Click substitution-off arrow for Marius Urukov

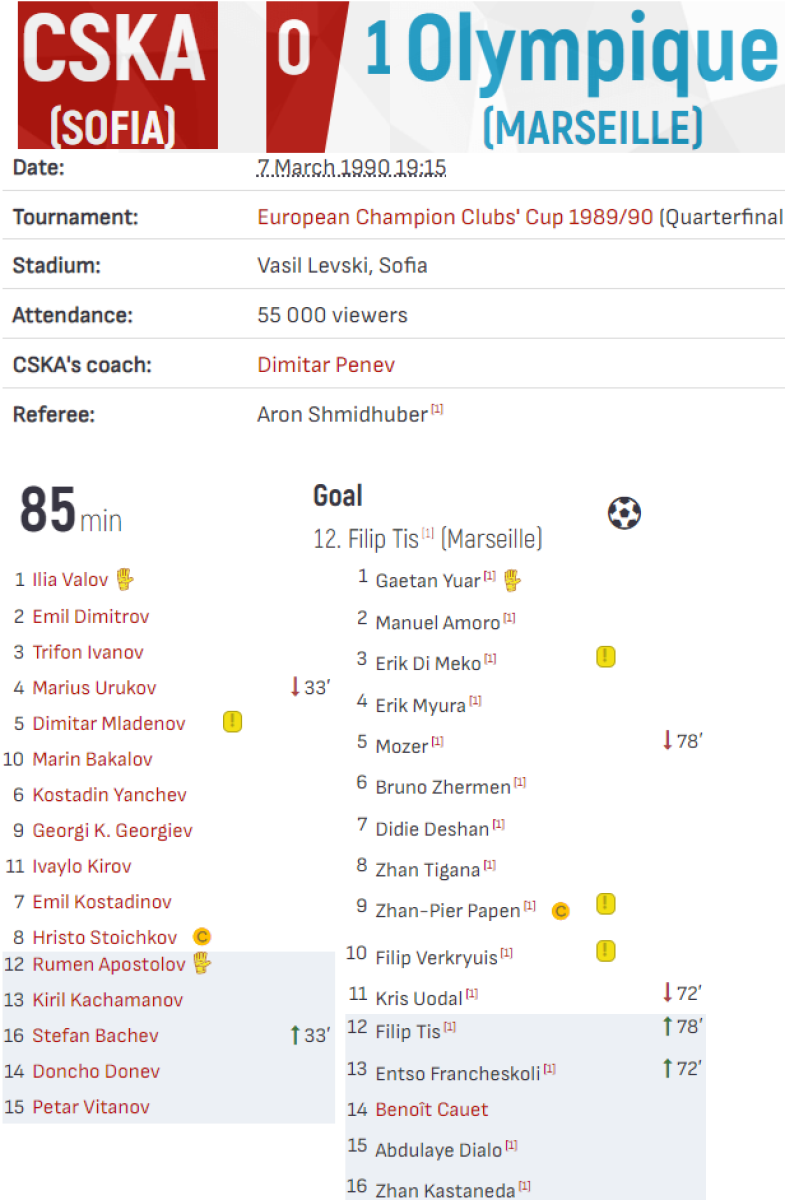click(x=294, y=687)
